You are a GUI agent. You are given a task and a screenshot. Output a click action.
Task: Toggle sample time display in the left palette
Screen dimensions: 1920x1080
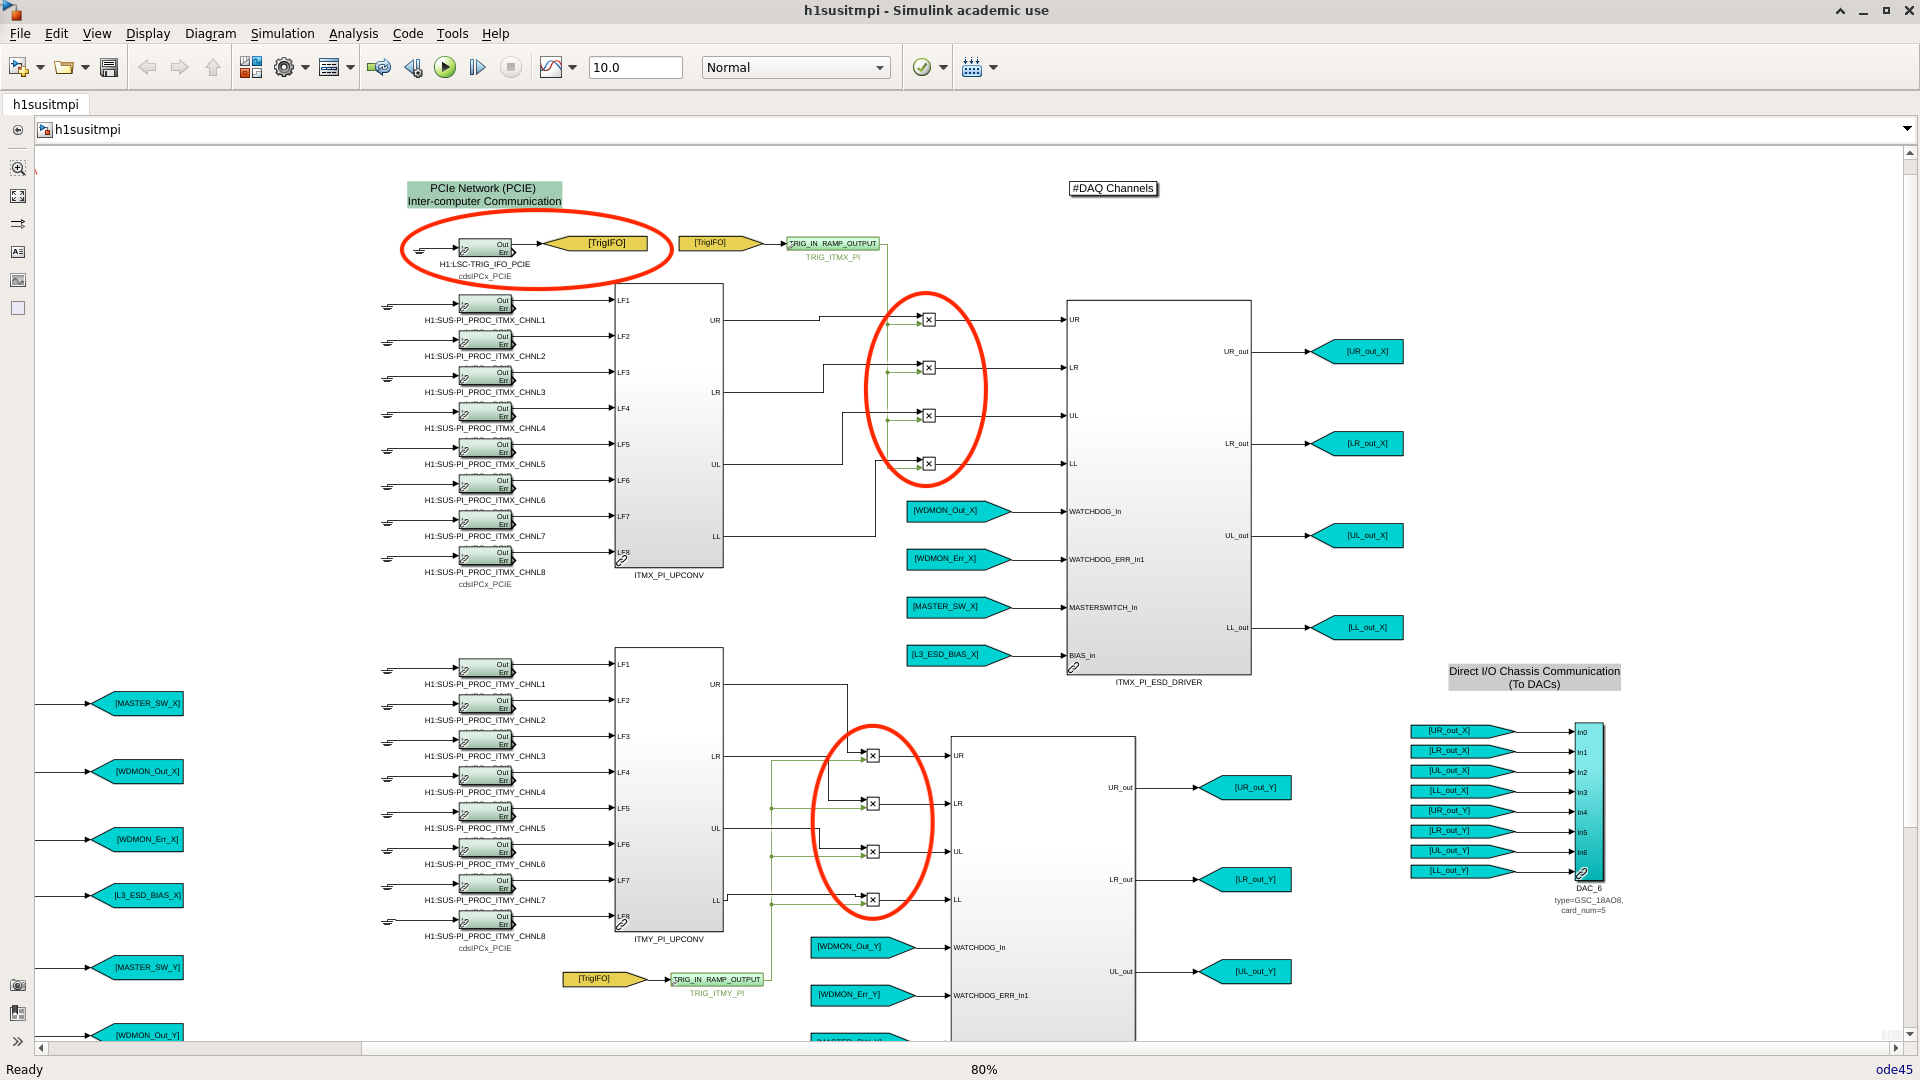pyautogui.click(x=18, y=224)
